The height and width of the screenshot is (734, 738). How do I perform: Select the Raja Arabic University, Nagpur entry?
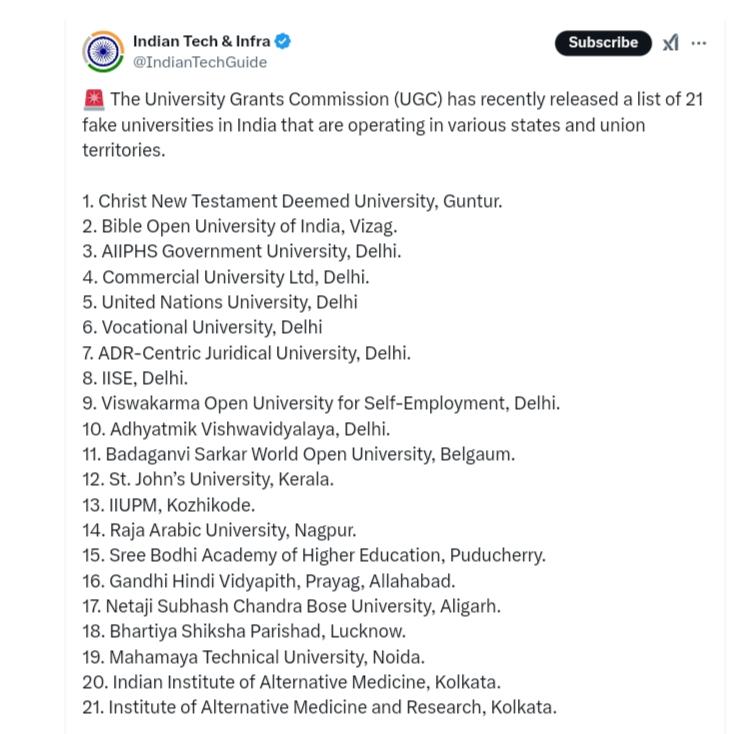[219, 530]
